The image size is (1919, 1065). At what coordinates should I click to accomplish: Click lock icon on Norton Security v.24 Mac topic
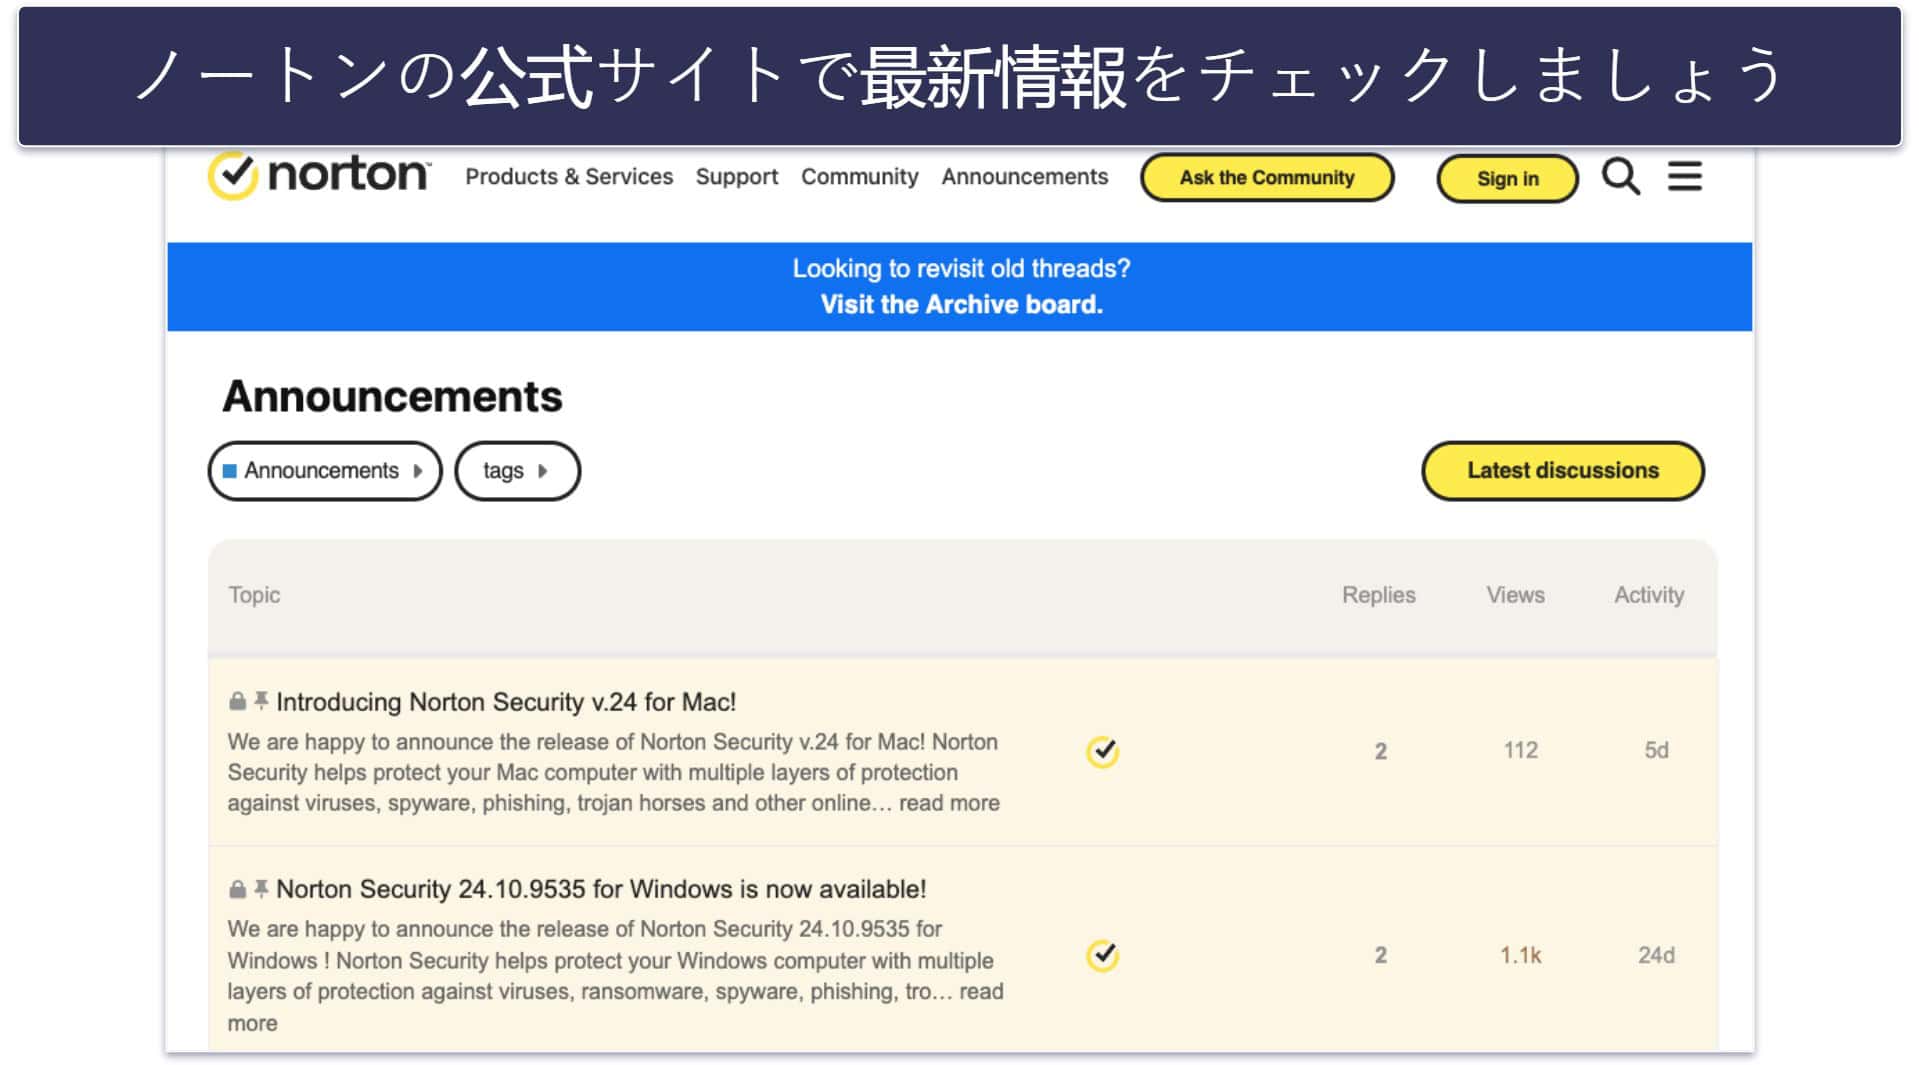coord(237,701)
